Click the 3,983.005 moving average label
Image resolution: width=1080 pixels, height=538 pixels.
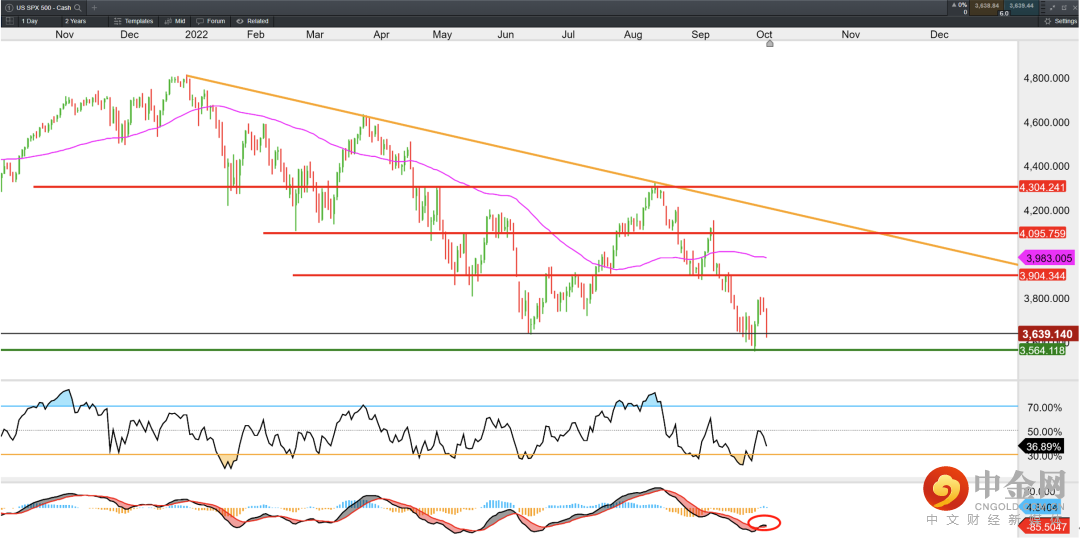(x=1046, y=258)
